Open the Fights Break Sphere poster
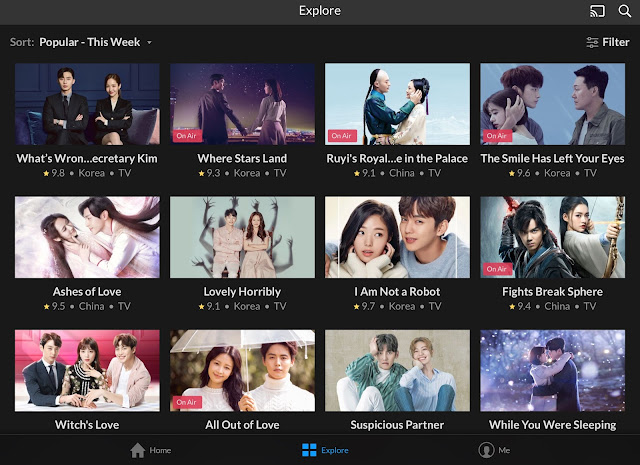The image size is (640, 465). [x=552, y=237]
